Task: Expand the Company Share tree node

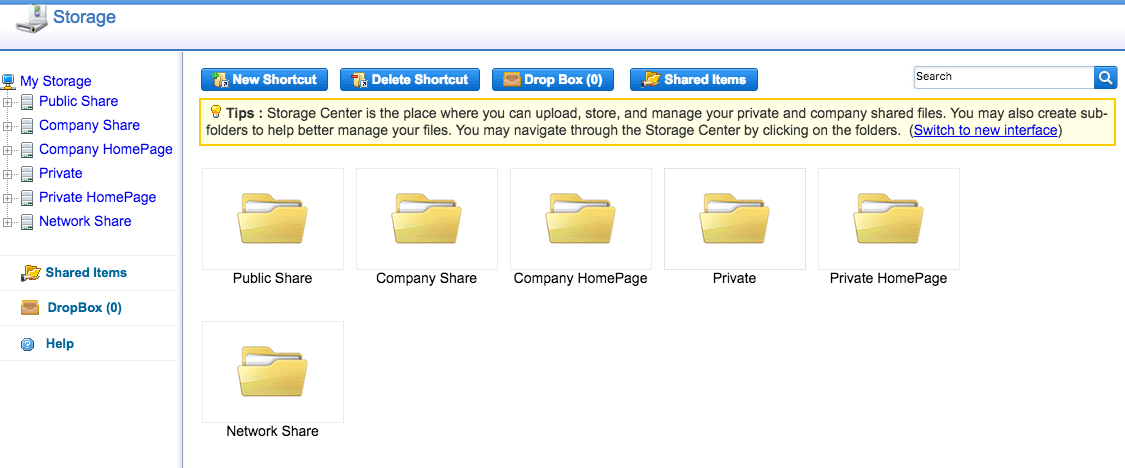Action: pos(8,126)
